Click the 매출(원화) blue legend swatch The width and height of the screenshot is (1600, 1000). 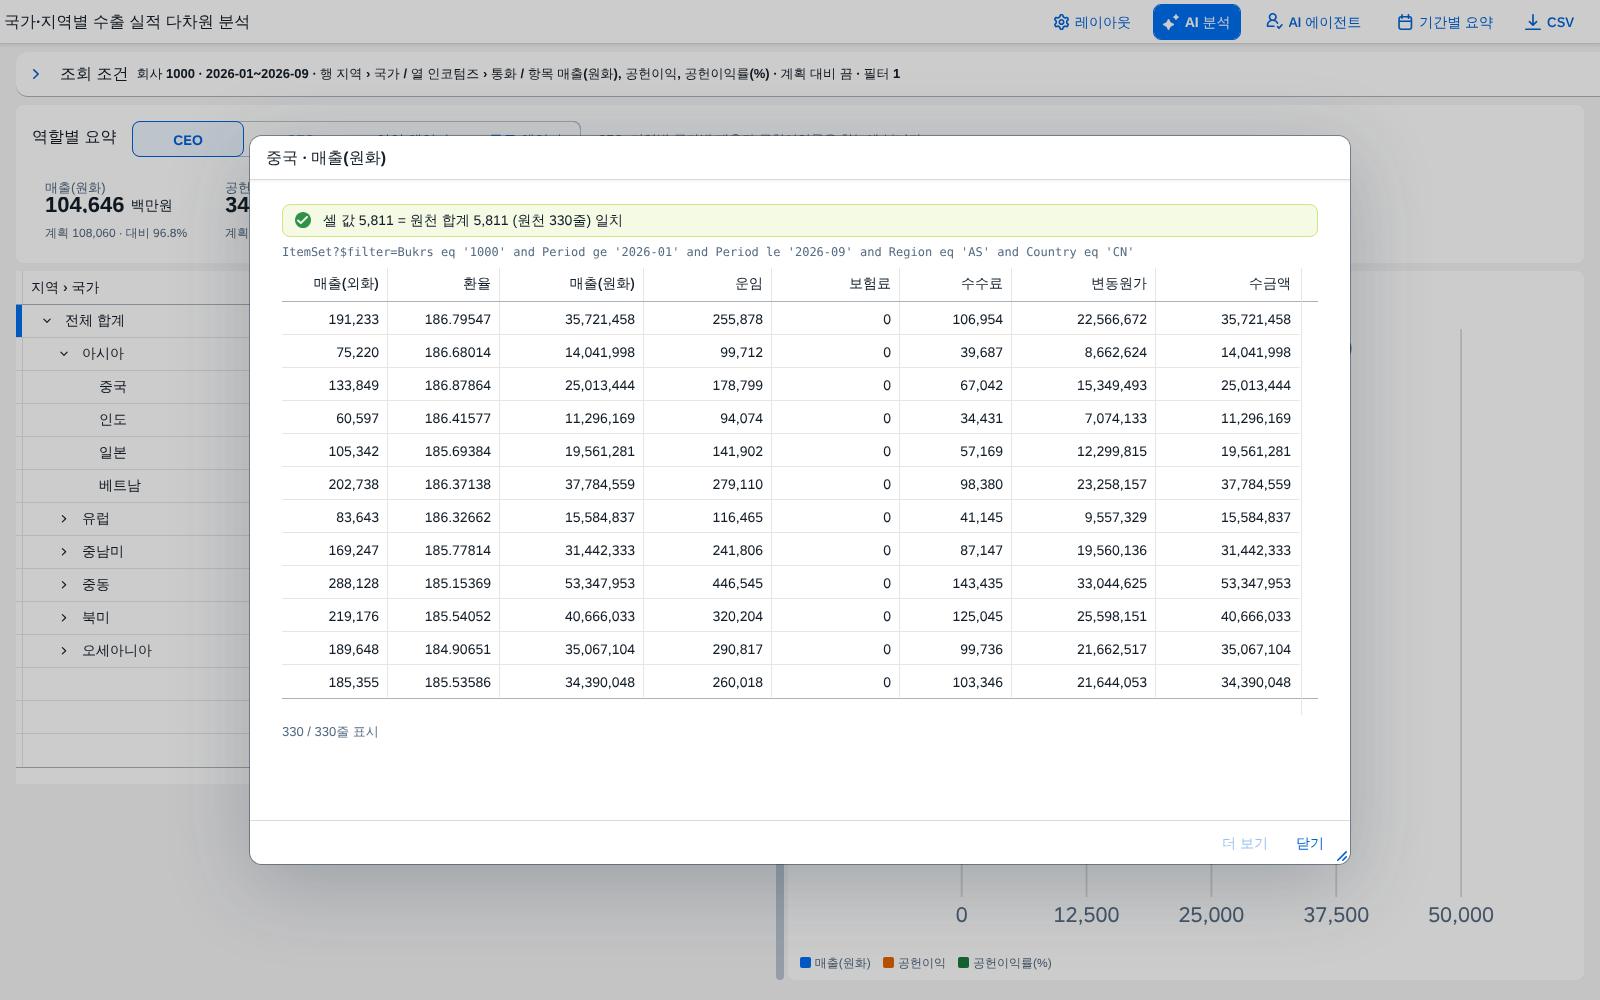tap(805, 963)
